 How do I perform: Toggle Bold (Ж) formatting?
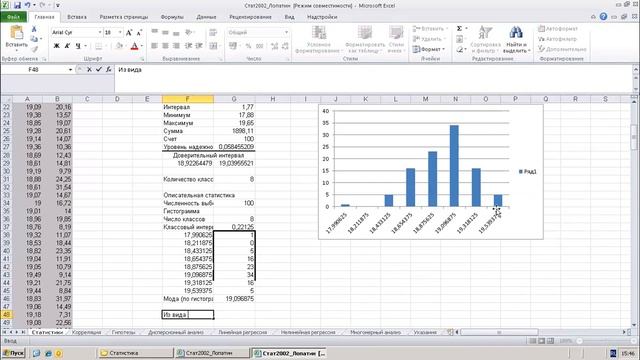click(57, 46)
